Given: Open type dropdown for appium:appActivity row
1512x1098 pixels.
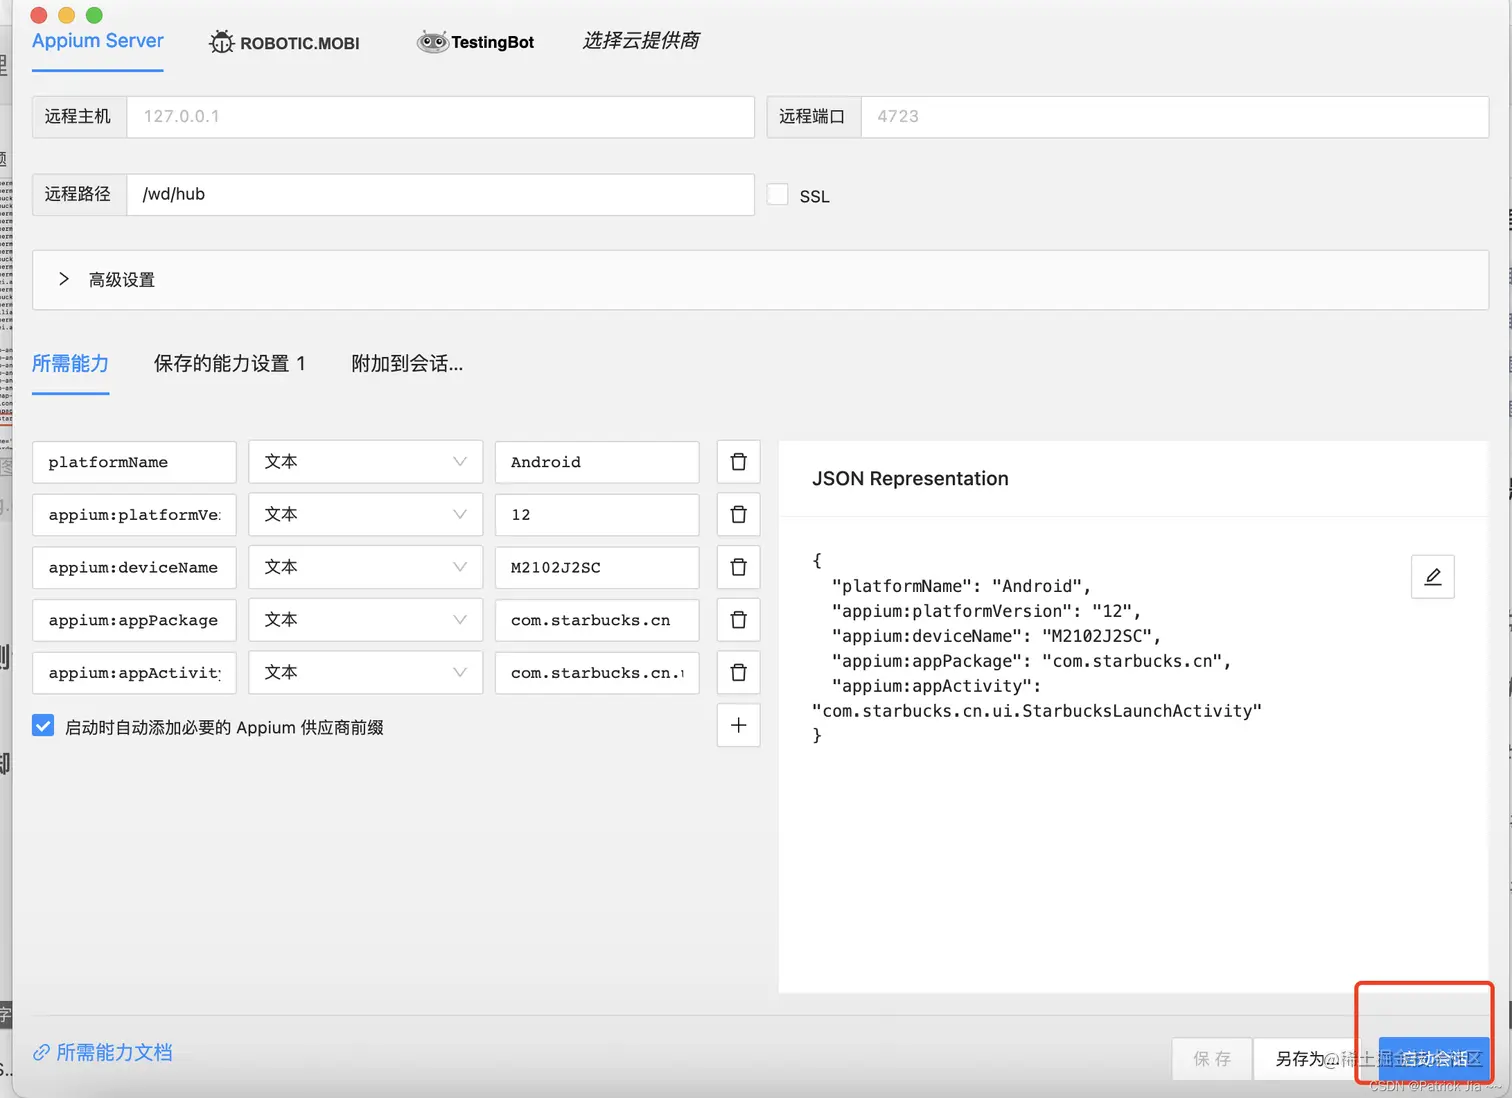Looking at the screenshot, I should (x=365, y=672).
